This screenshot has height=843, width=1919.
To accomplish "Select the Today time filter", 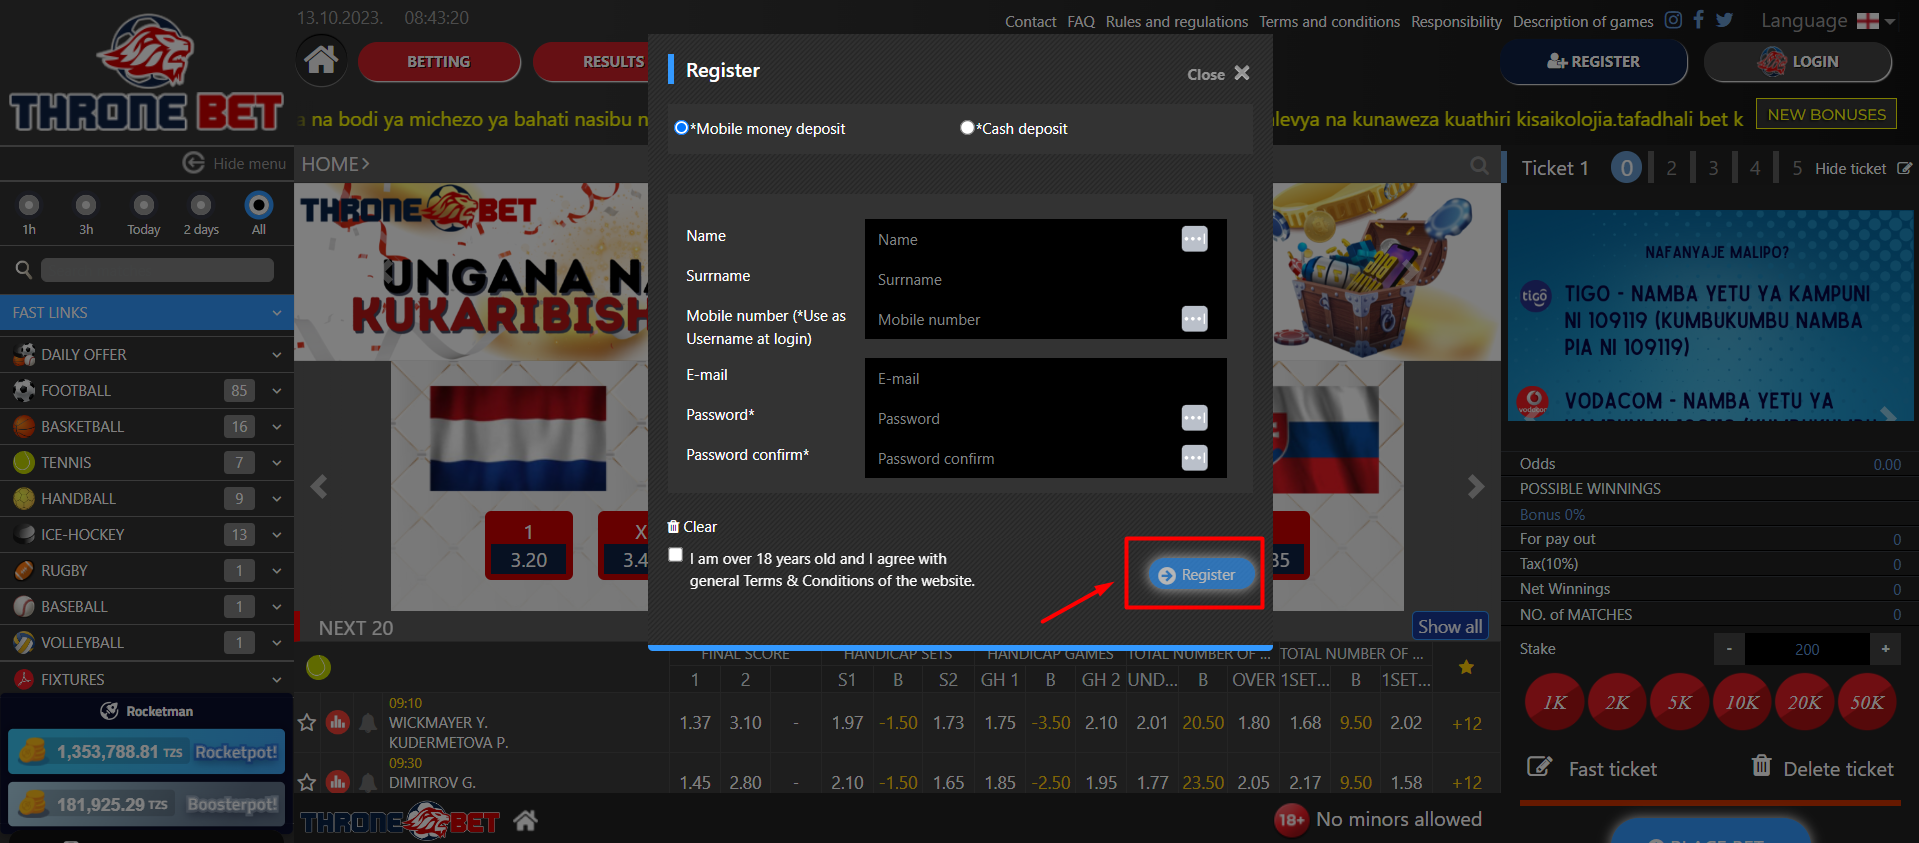I will click(144, 205).
